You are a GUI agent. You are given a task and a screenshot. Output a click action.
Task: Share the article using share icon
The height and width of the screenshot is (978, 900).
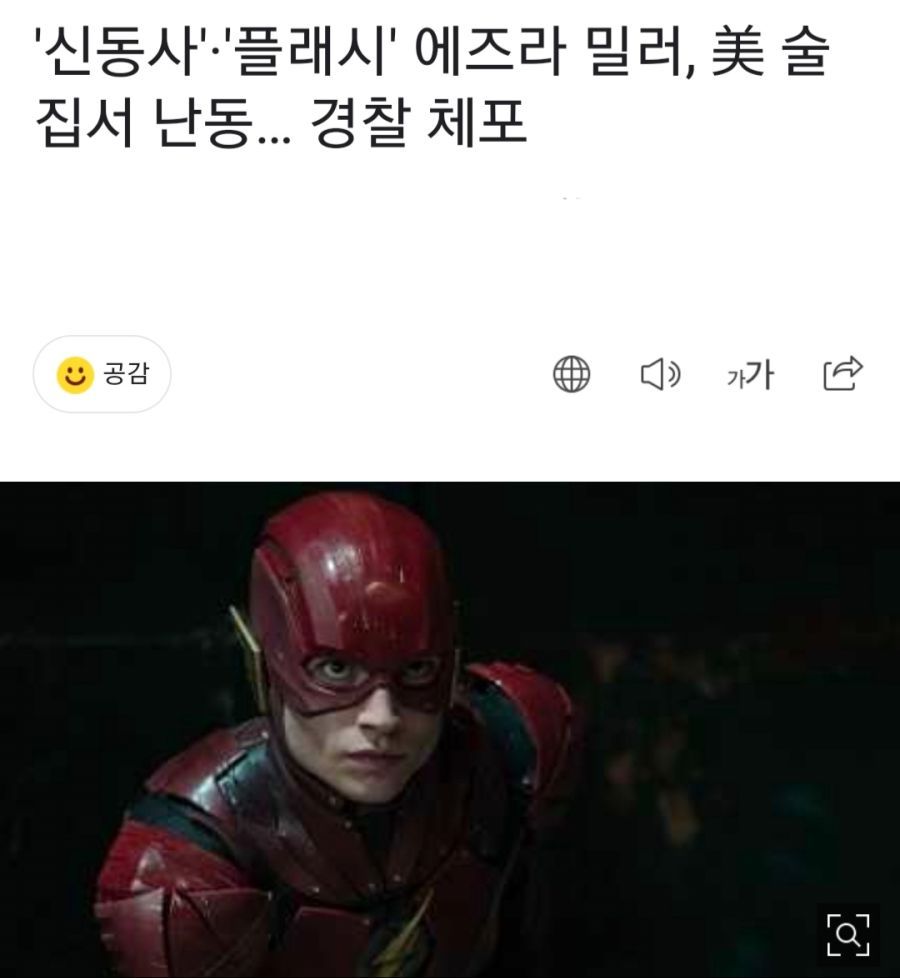click(843, 374)
